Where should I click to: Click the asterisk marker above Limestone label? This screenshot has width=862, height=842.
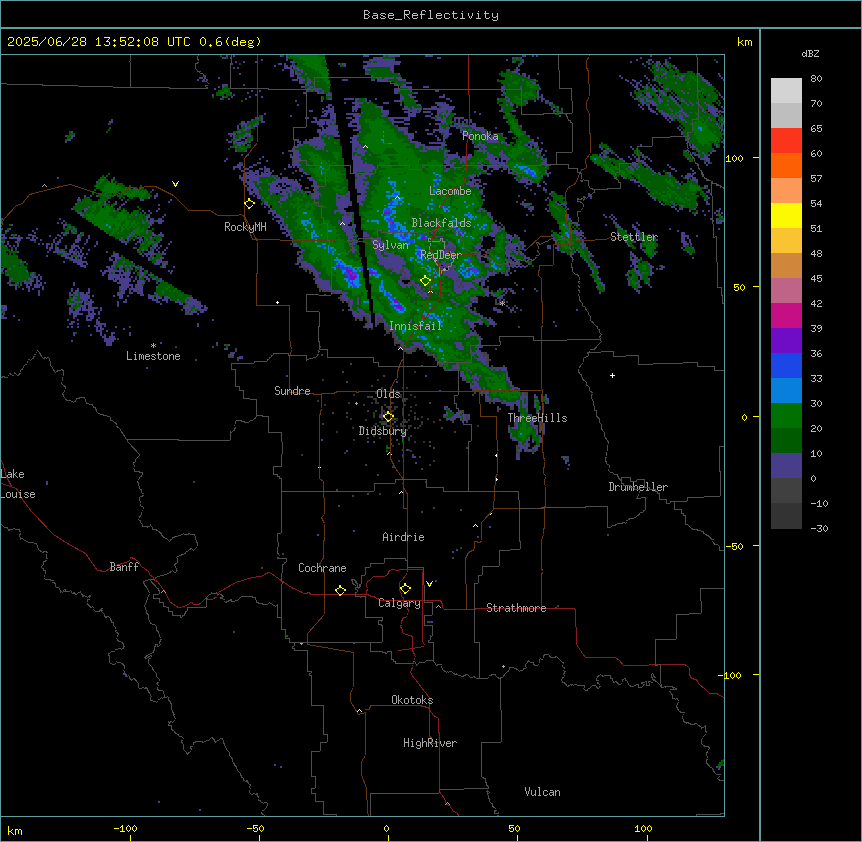(153, 346)
